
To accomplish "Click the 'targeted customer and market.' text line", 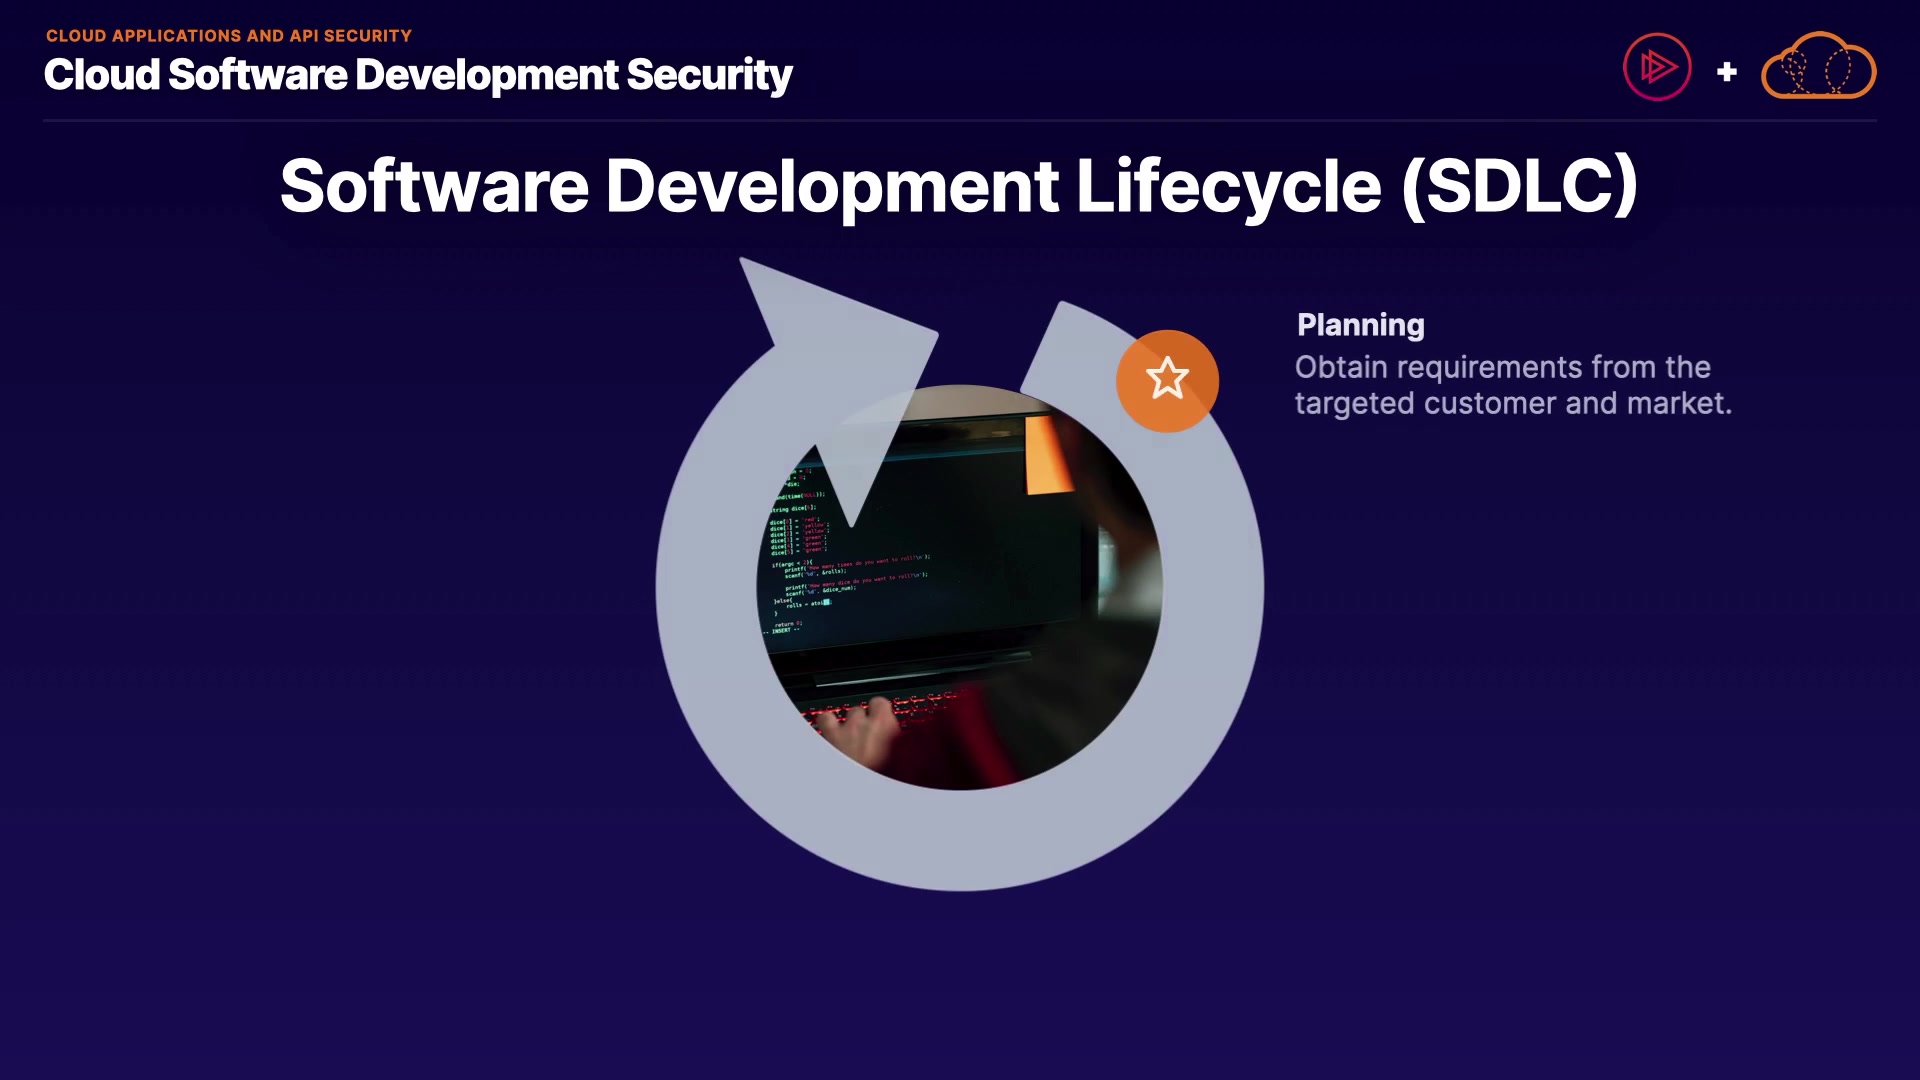I will (1512, 403).
